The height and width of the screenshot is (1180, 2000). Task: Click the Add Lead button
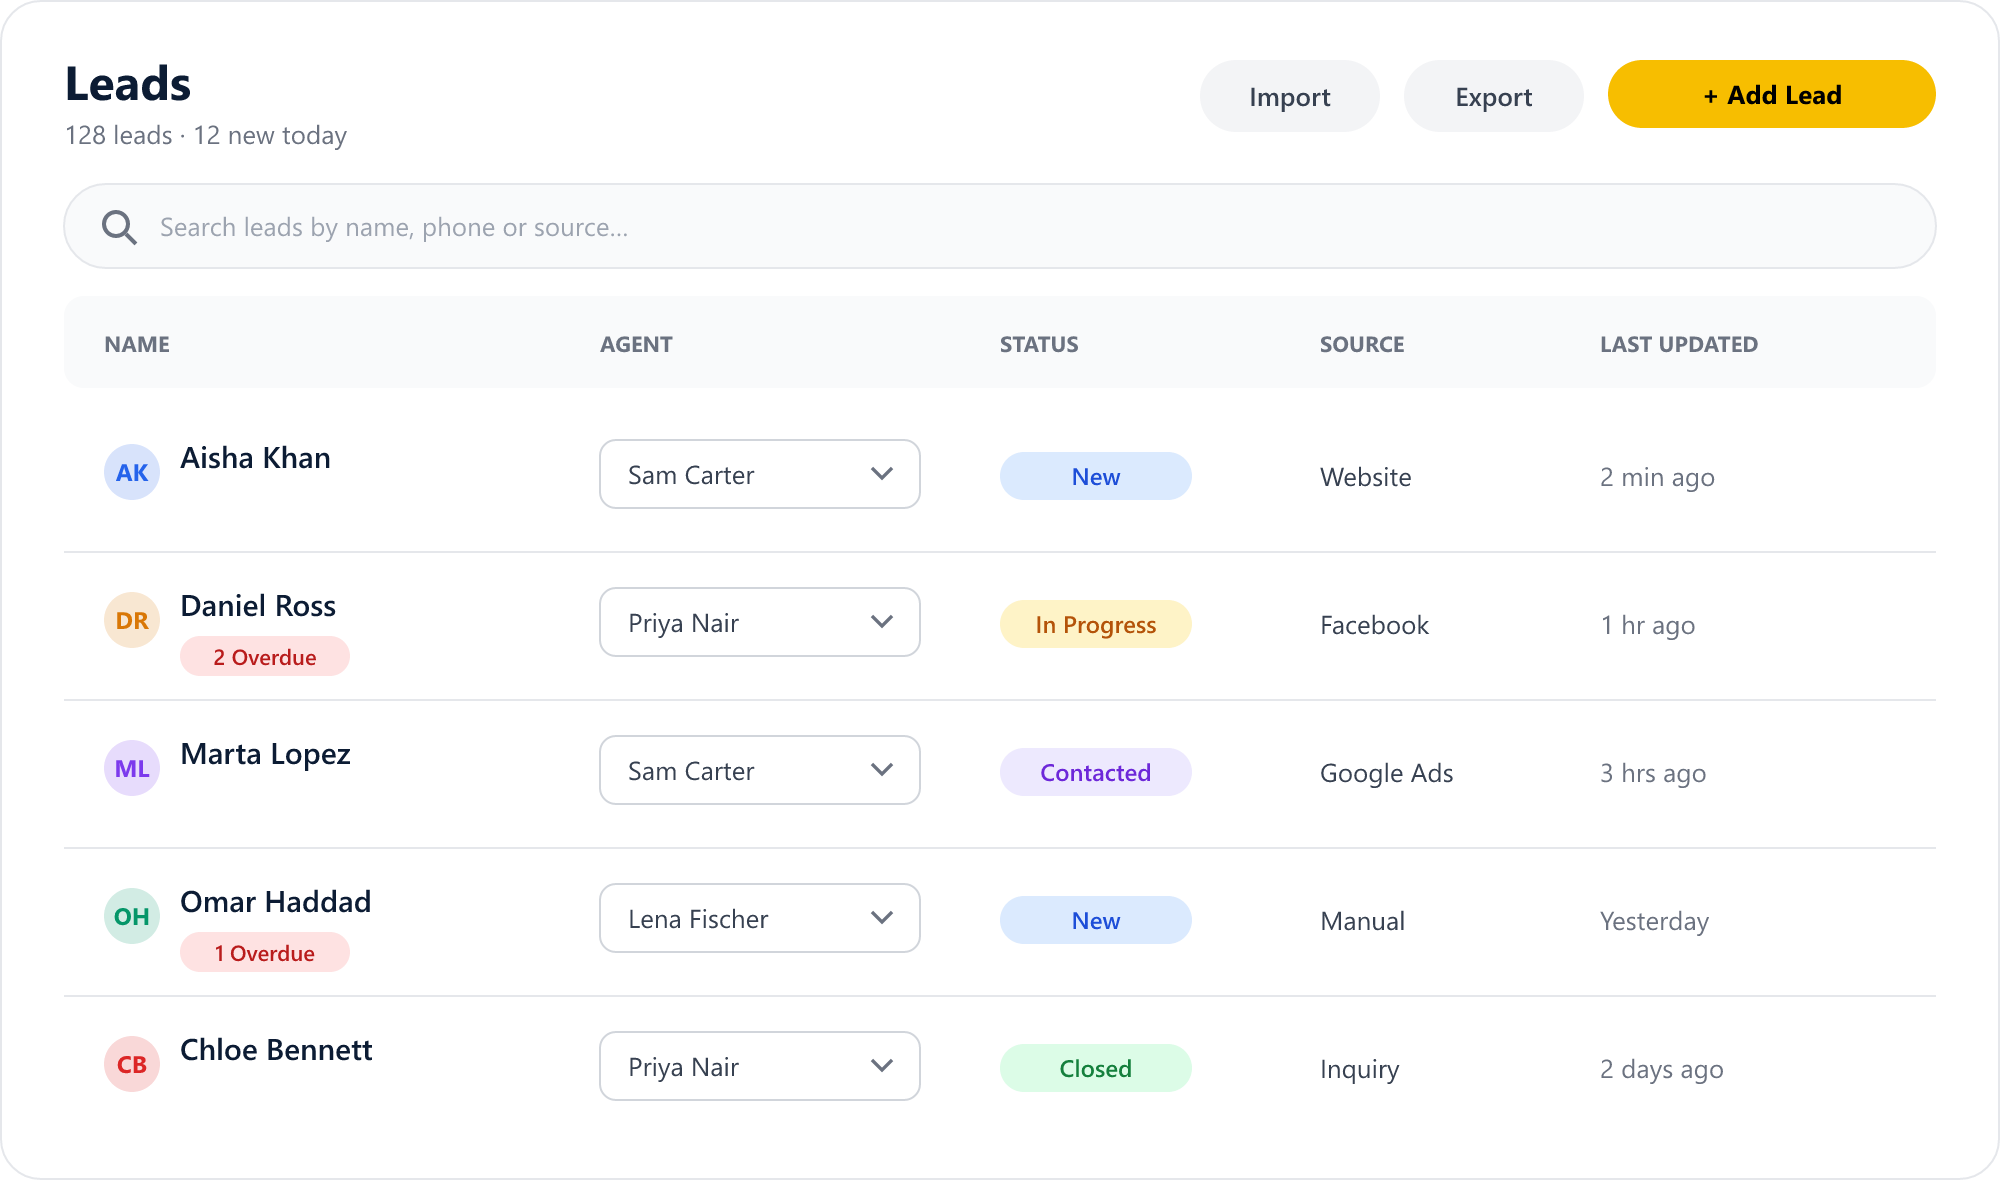(x=1772, y=94)
